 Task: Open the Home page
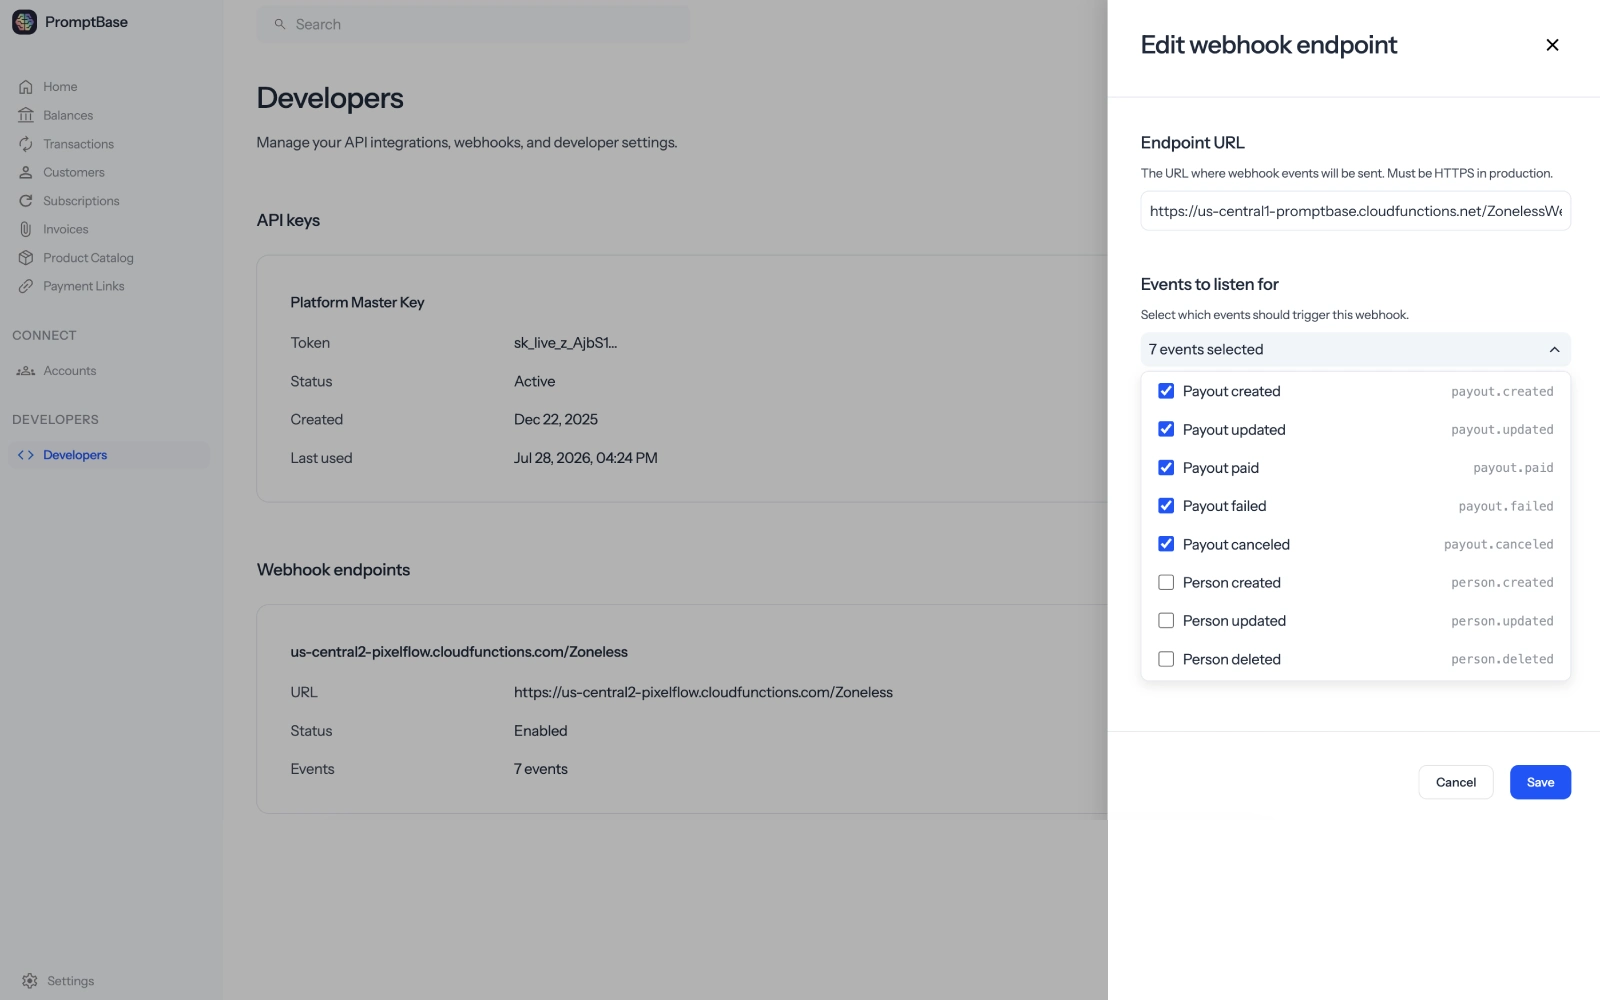pyautogui.click(x=60, y=87)
